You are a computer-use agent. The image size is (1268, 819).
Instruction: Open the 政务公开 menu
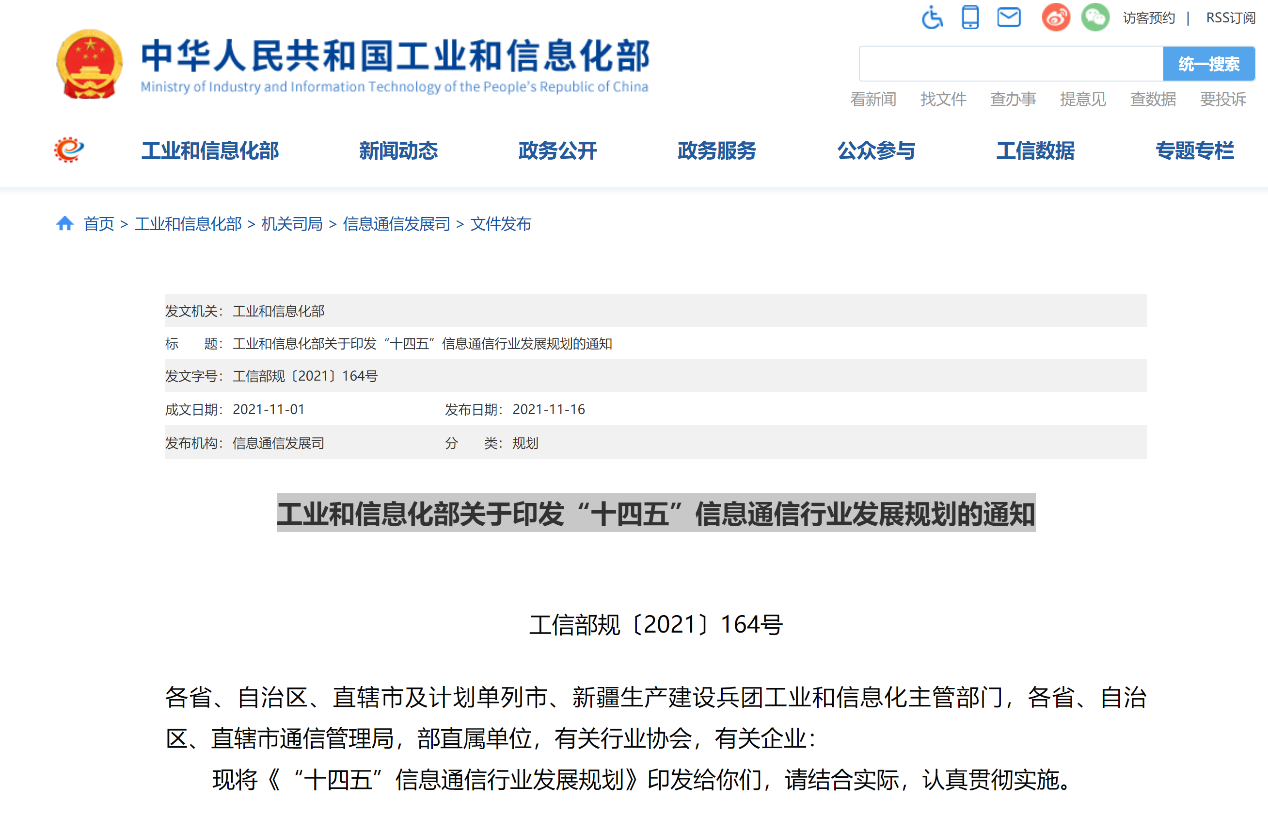557,150
